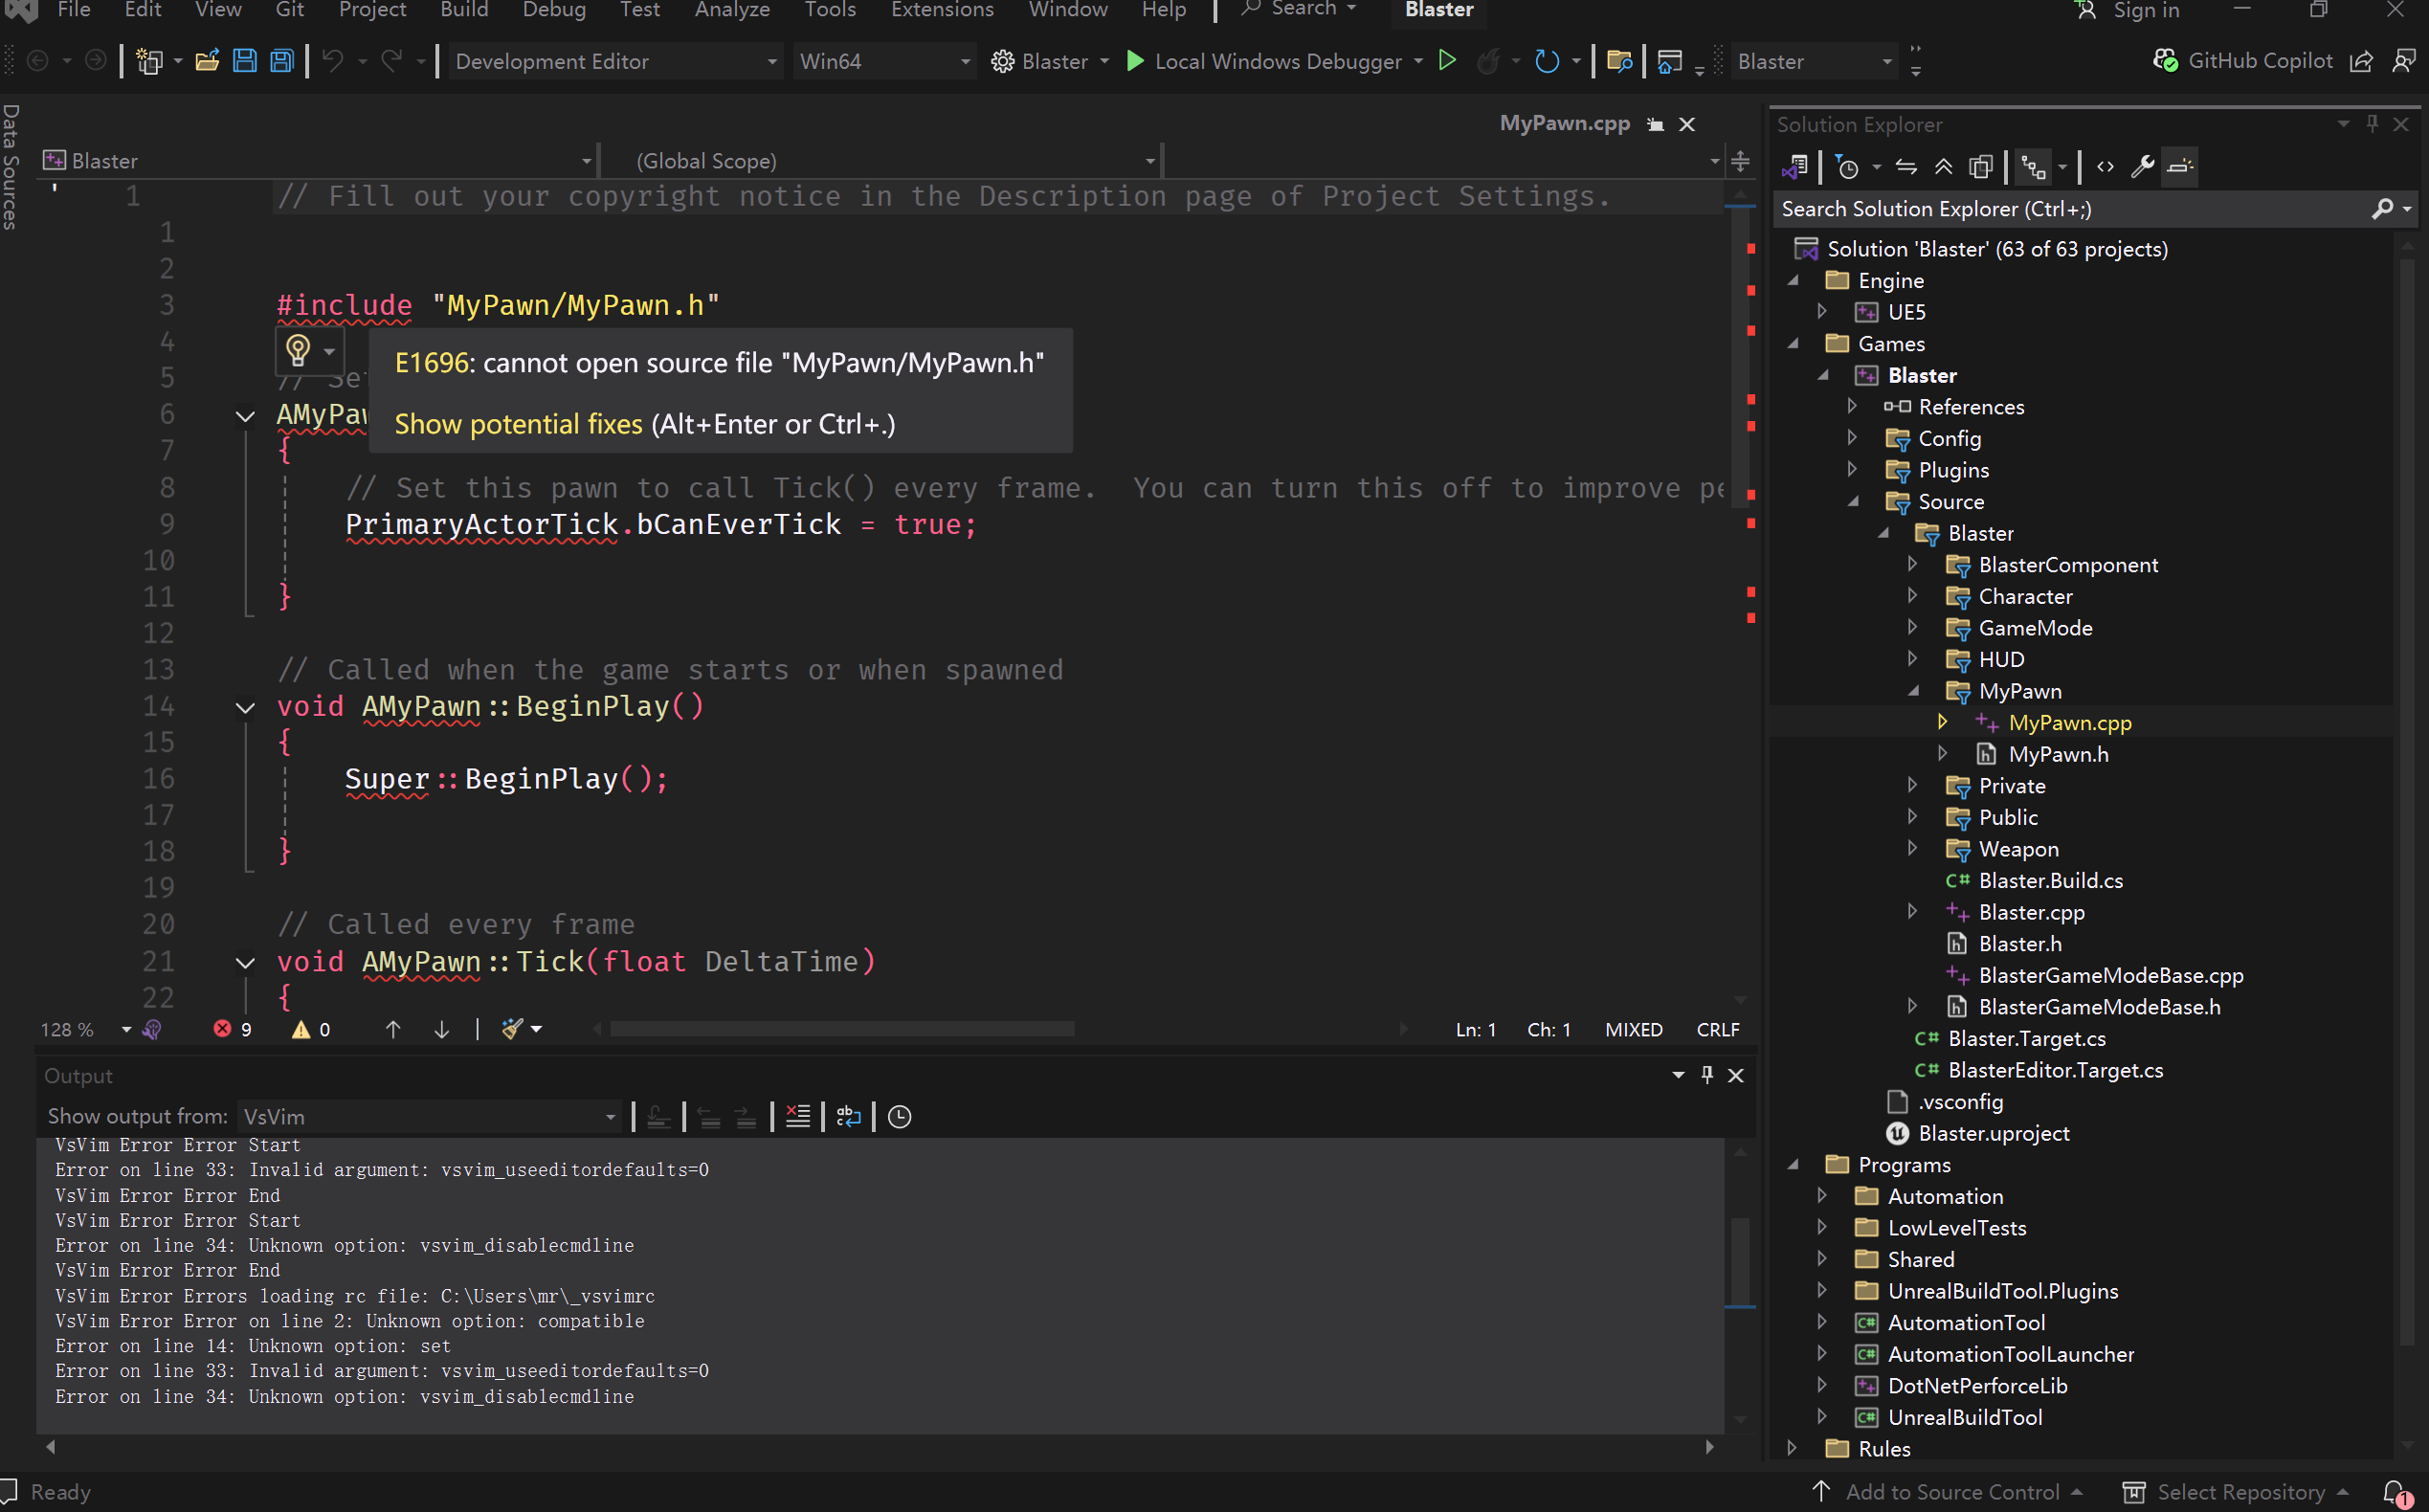Click the Open File folder icon
This screenshot has height=1512, width=2429.
pos(207,61)
